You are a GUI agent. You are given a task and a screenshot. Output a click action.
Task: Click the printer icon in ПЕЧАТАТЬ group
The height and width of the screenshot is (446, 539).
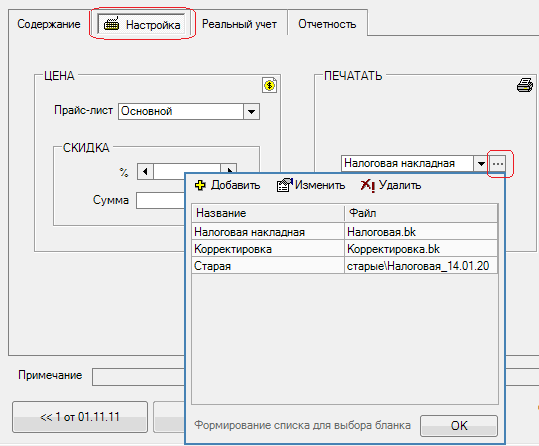(x=525, y=85)
